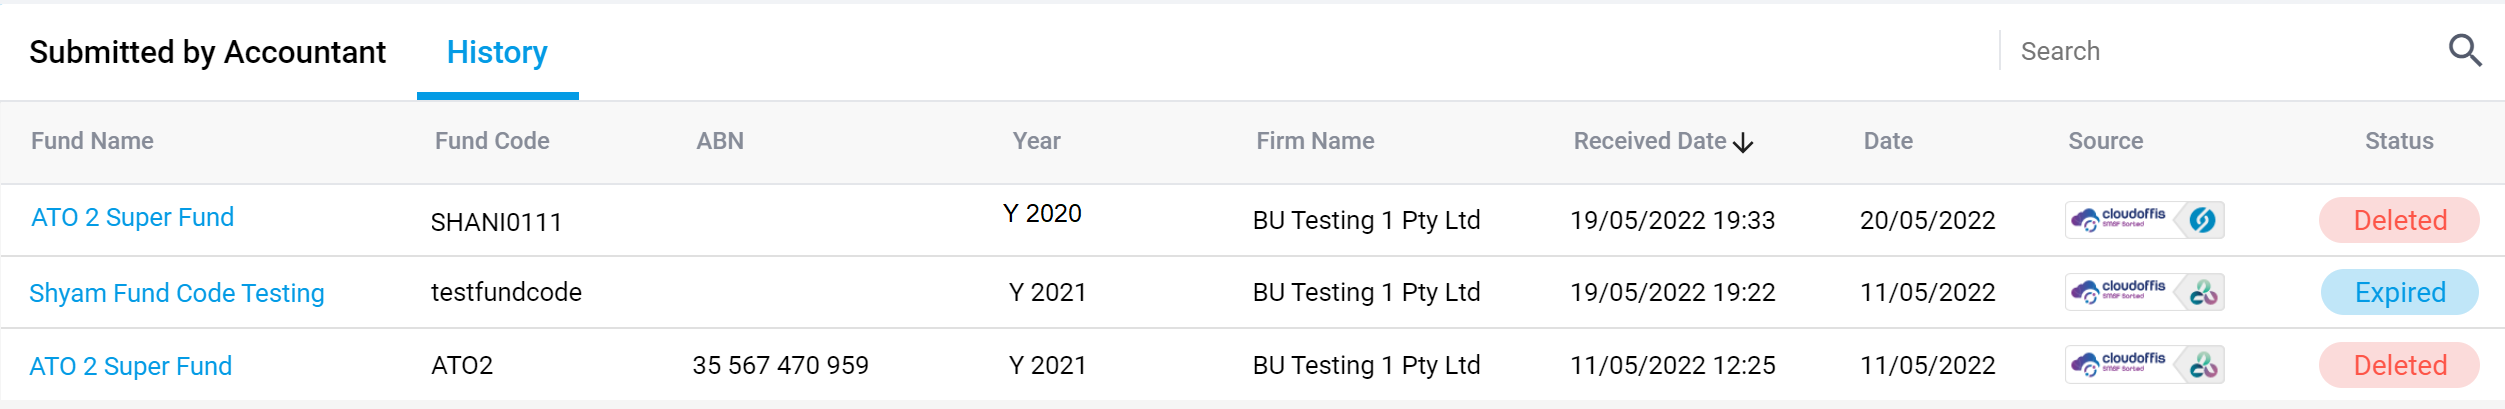
Task: Click cloudoffis source icon for SHANI0111 row
Action: tap(2118, 220)
